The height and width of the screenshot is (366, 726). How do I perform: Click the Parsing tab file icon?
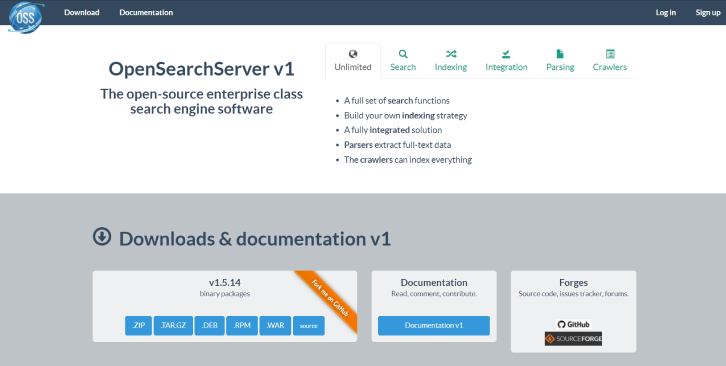pyautogui.click(x=560, y=54)
